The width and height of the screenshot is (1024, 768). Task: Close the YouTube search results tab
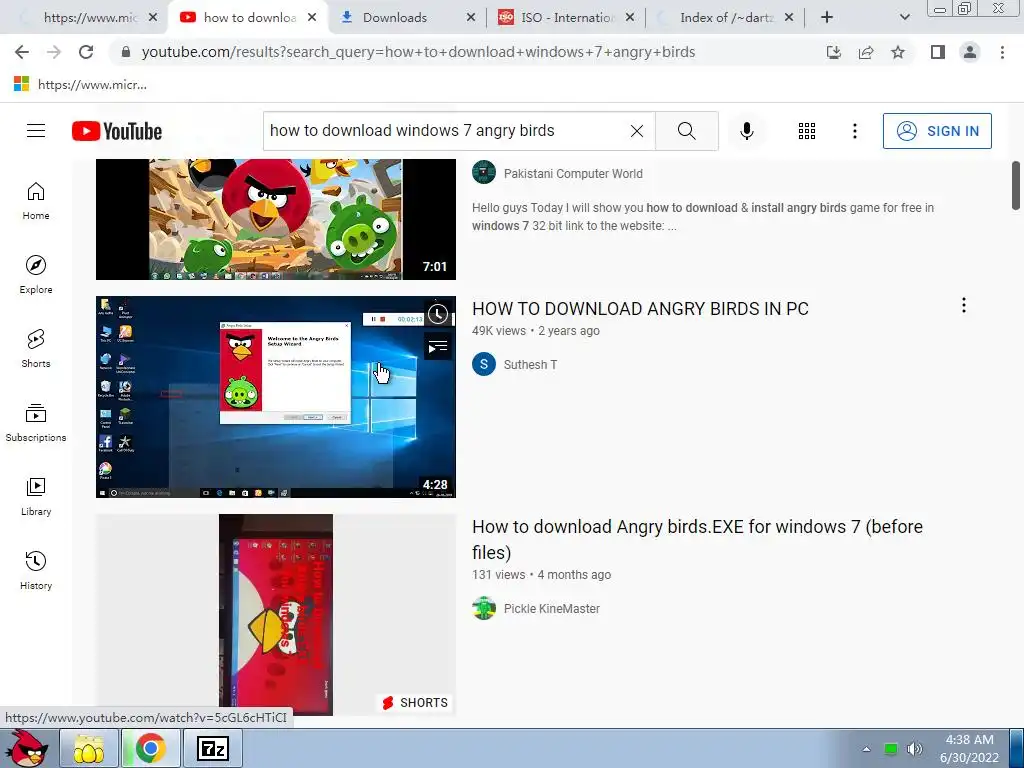[312, 18]
